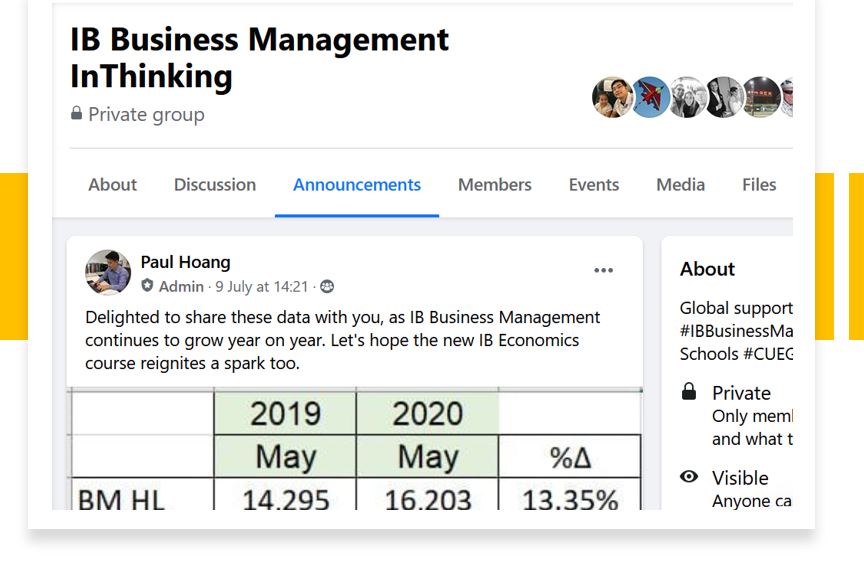
Task: Click the post audience group icon
Action: tap(326, 287)
